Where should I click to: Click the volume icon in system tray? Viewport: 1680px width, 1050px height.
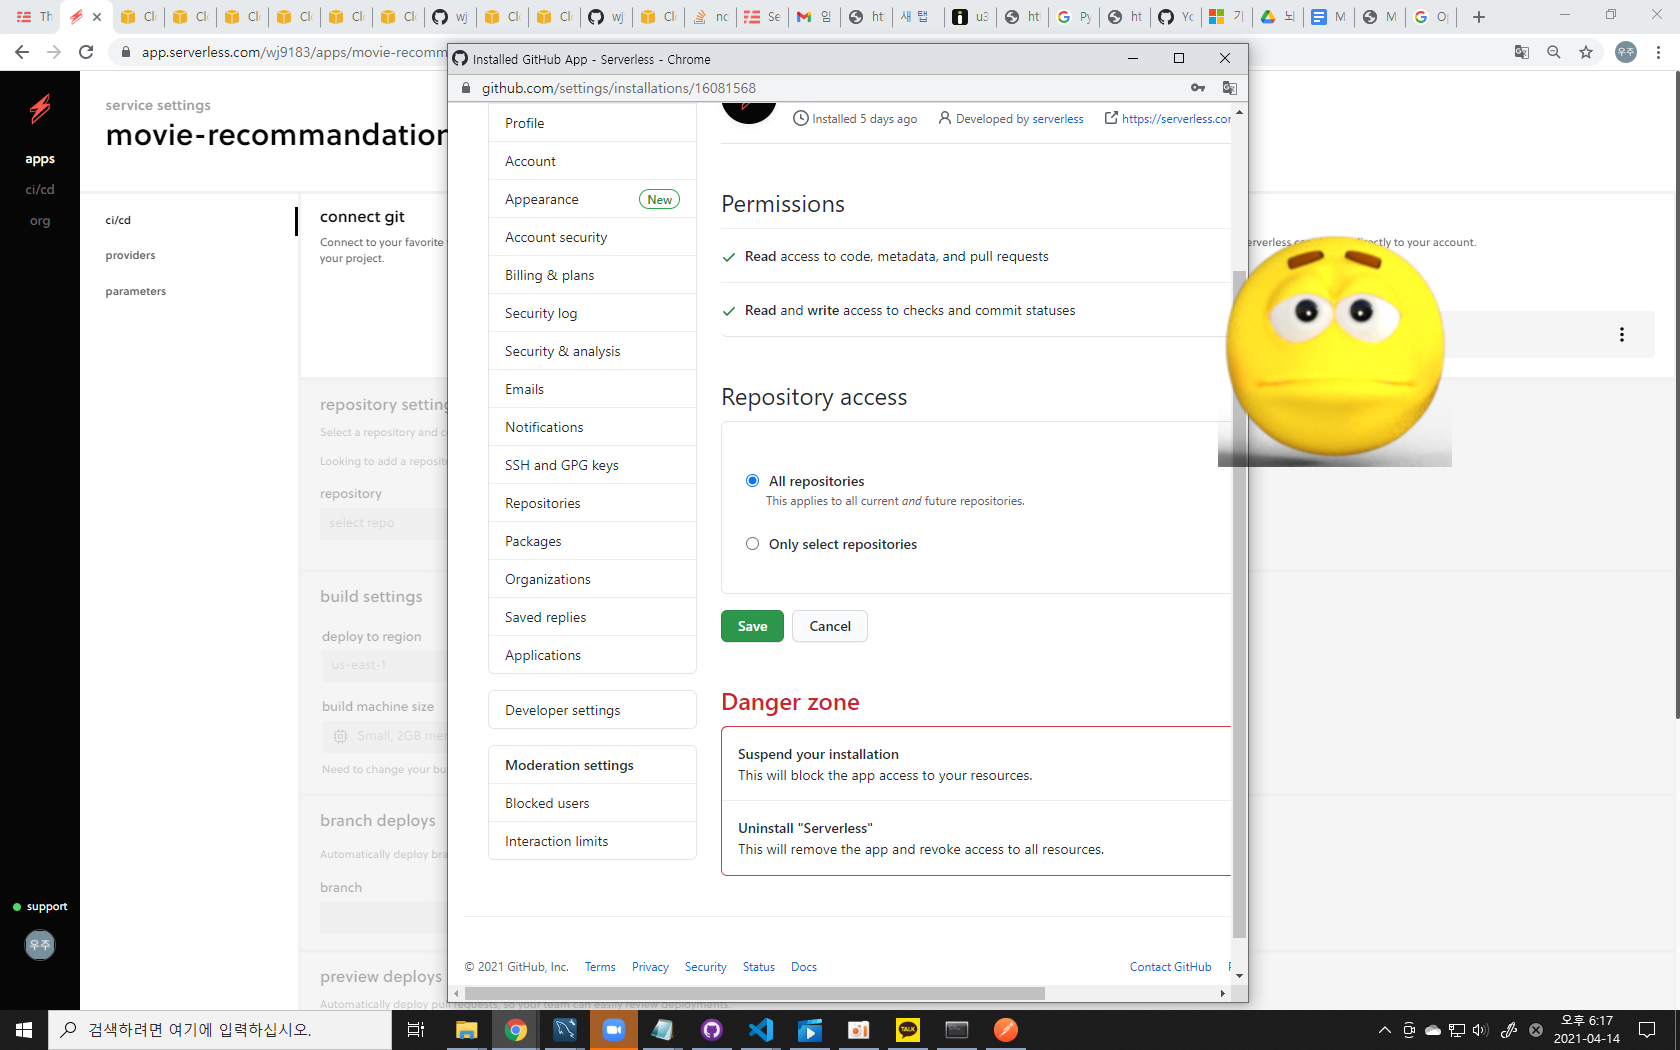click(x=1481, y=1030)
